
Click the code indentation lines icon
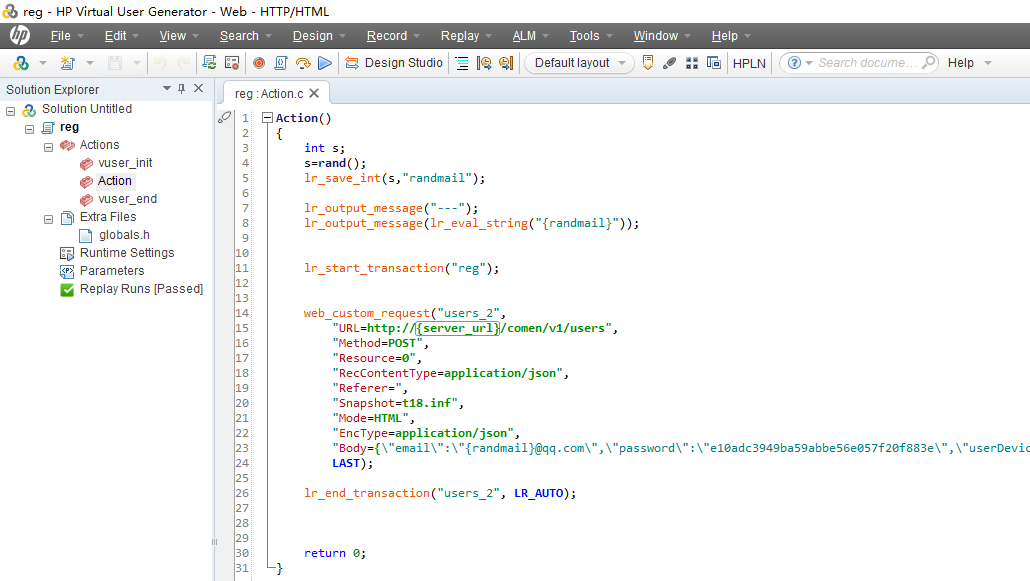pos(462,63)
